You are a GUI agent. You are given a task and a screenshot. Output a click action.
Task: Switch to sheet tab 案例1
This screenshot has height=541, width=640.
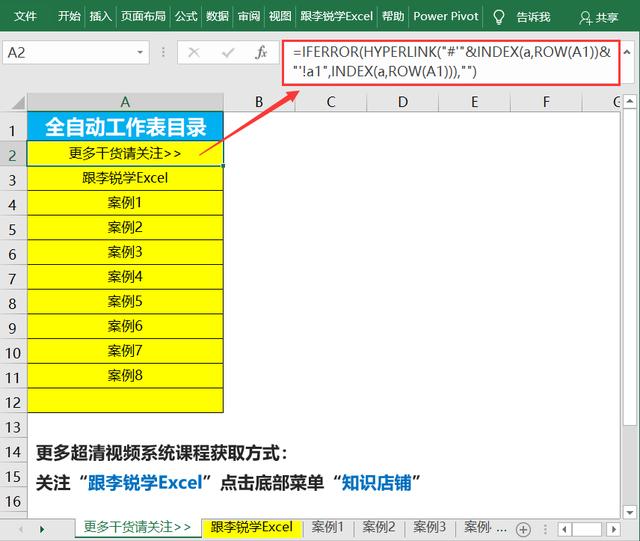(328, 527)
